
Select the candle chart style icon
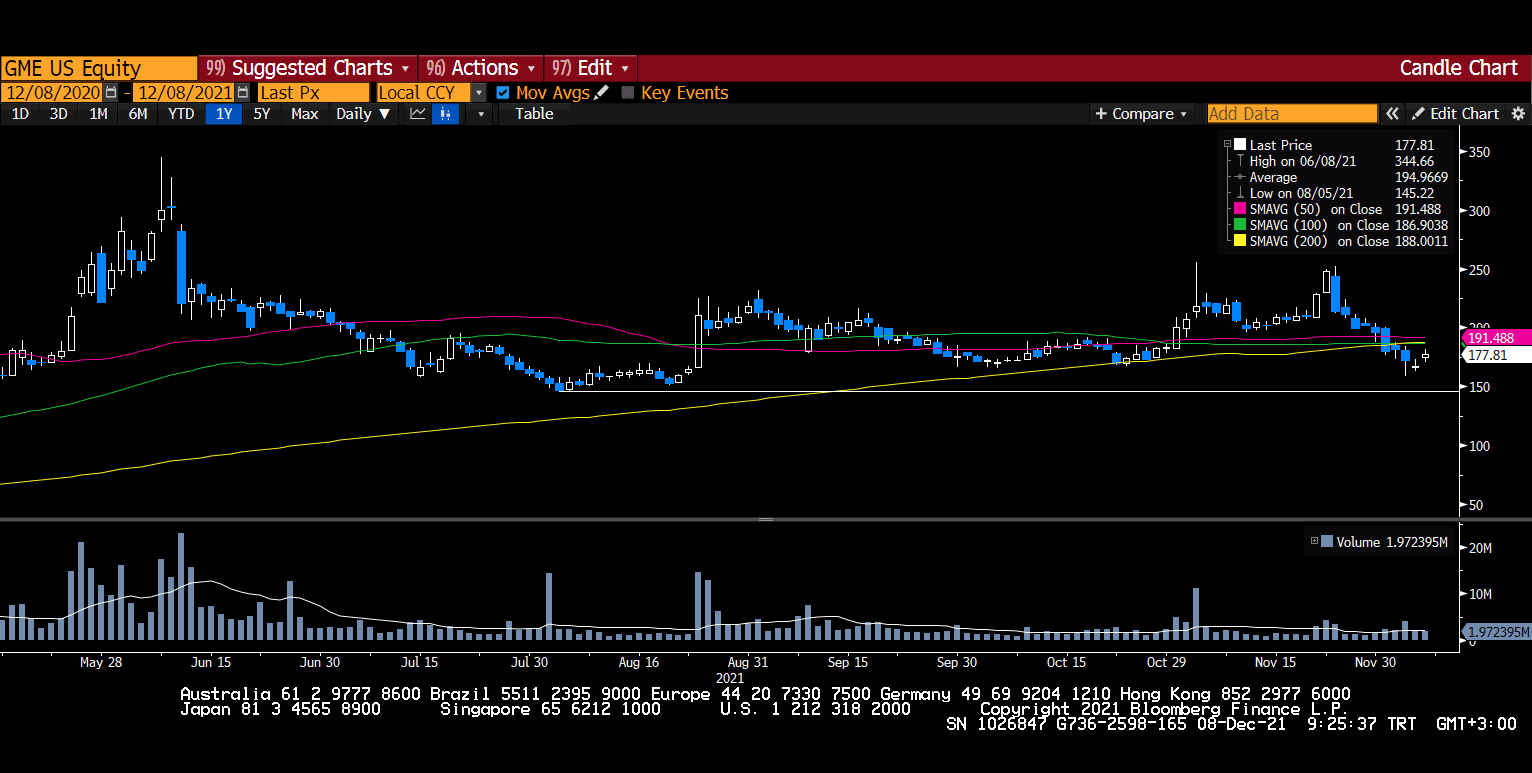(x=445, y=114)
